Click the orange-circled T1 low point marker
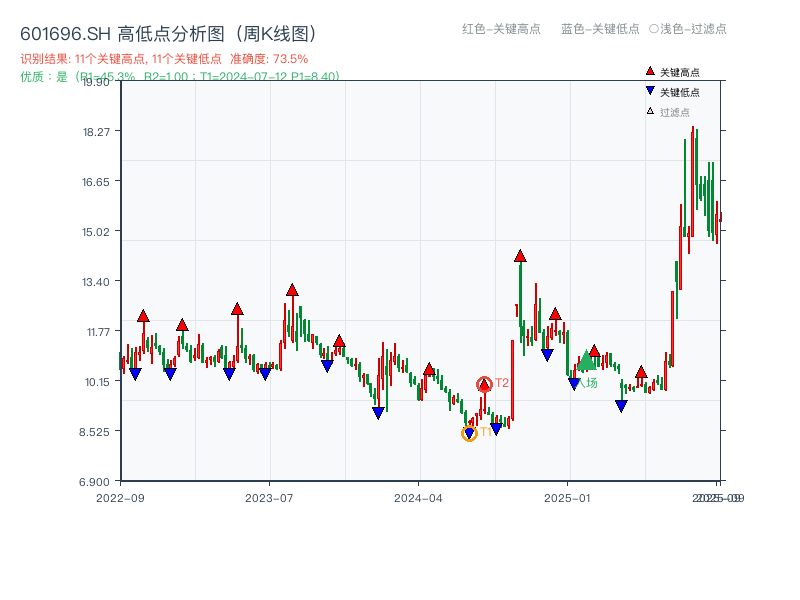Viewport: 800px width, 600px height. pyautogui.click(x=468, y=432)
